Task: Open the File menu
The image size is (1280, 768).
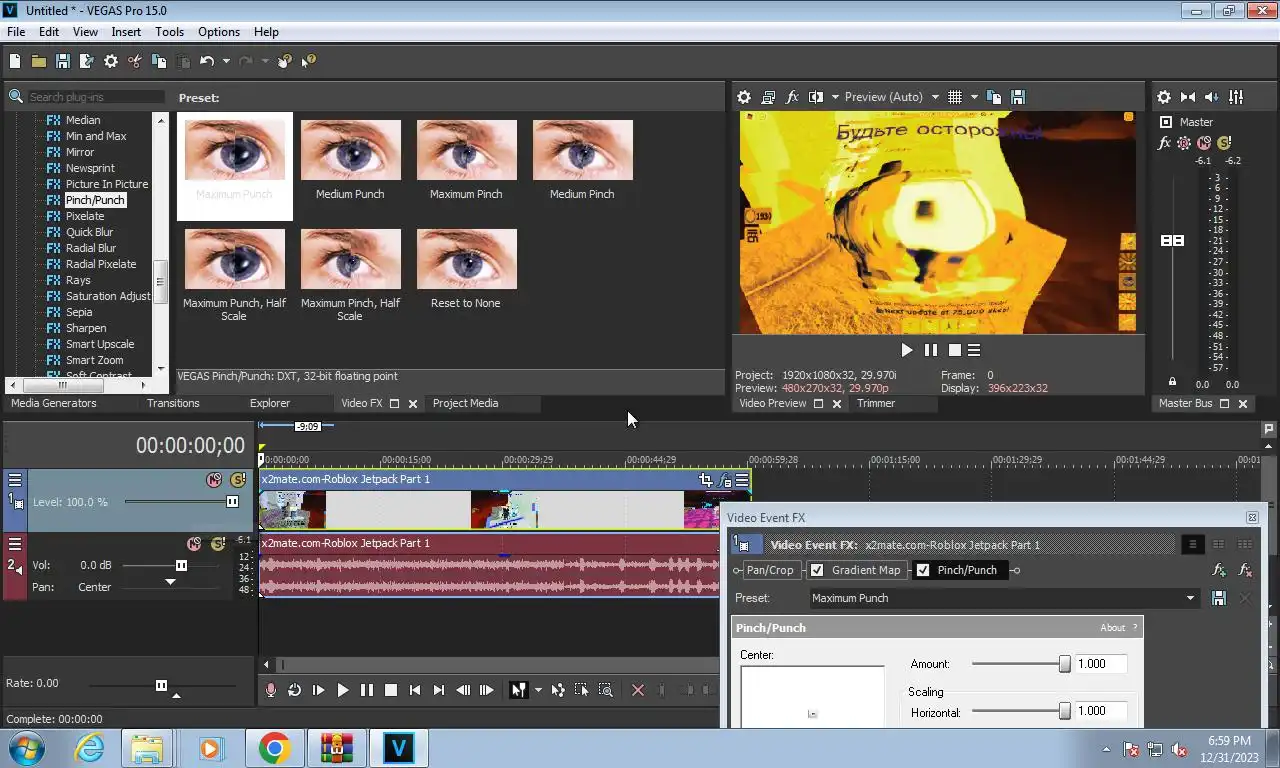Action: [x=16, y=32]
